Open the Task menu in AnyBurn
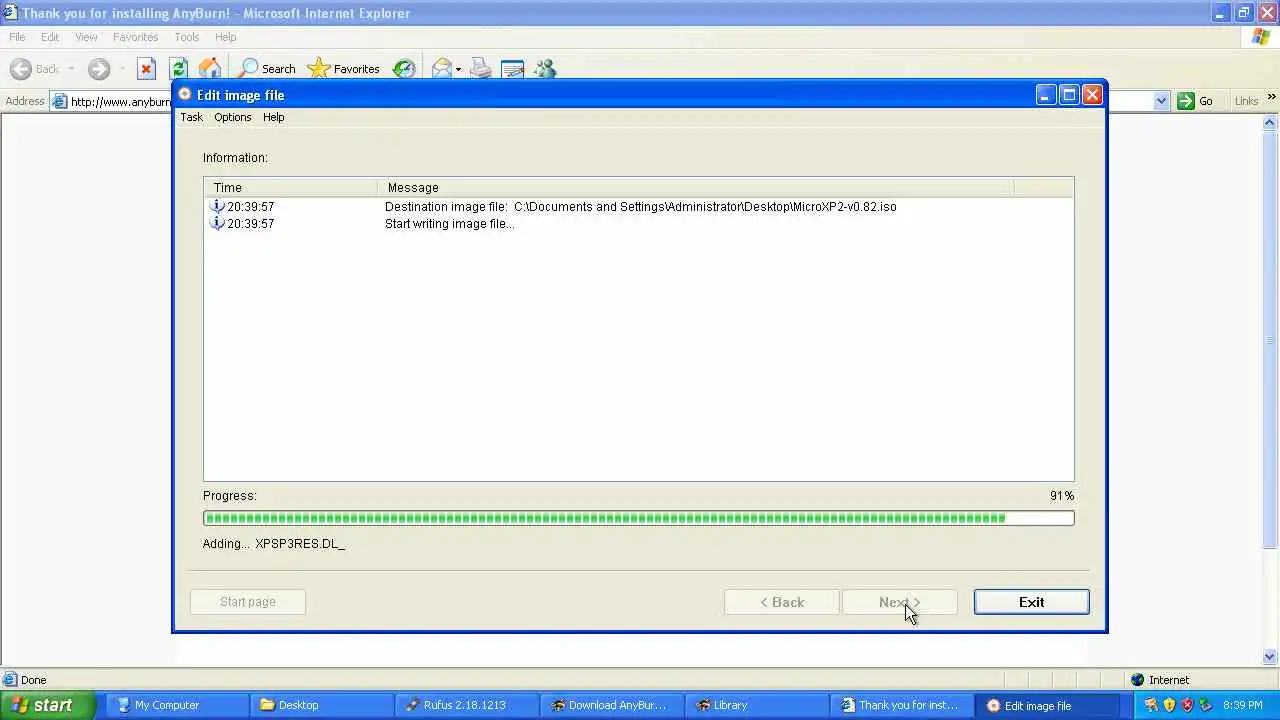The image size is (1280, 720). 191,117
